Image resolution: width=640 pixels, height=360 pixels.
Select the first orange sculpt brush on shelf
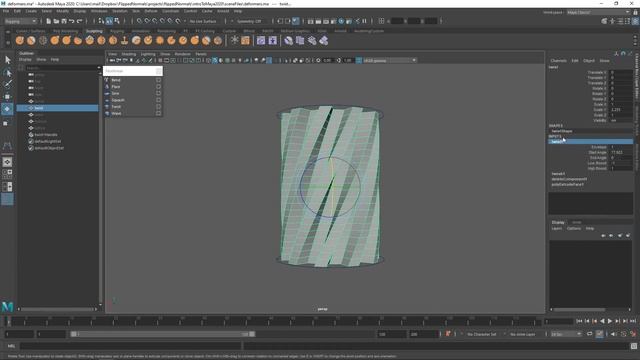[x=20, y=40]
